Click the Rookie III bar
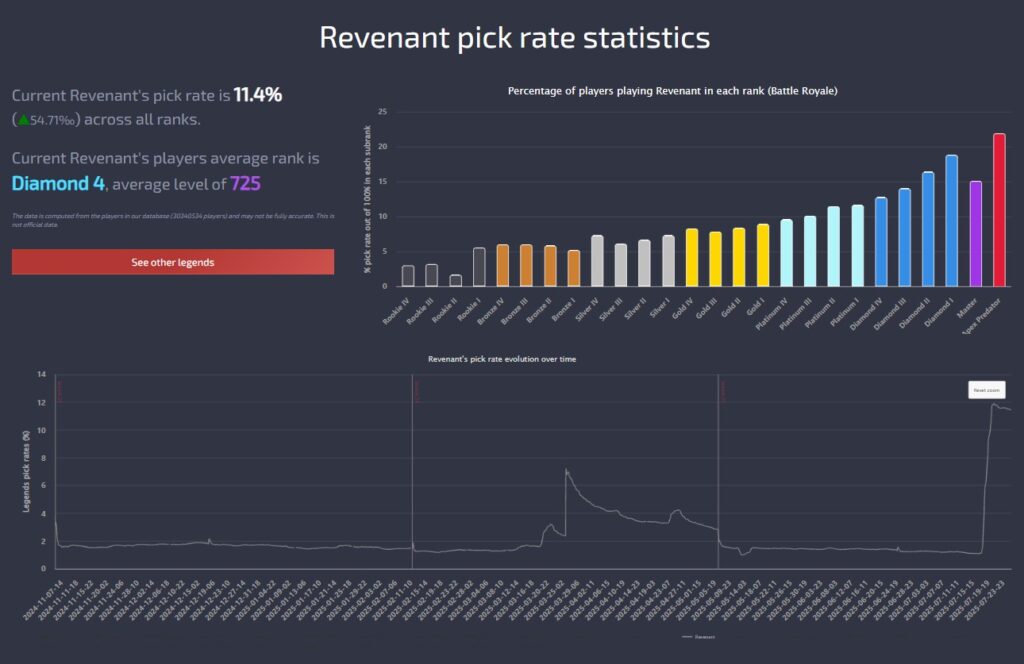The image size is (1024, 664). tap(431, 275)
